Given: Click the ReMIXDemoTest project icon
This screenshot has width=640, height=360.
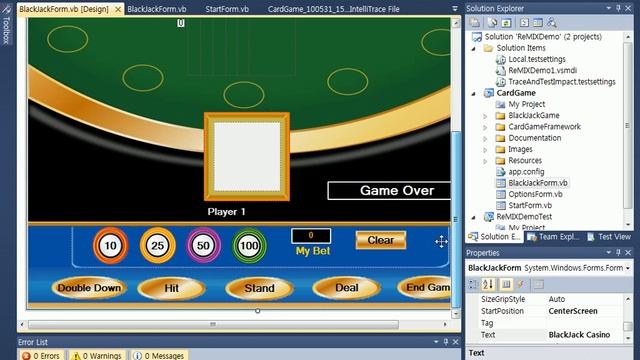Looking at the screenshot, I should click(489, 217).
